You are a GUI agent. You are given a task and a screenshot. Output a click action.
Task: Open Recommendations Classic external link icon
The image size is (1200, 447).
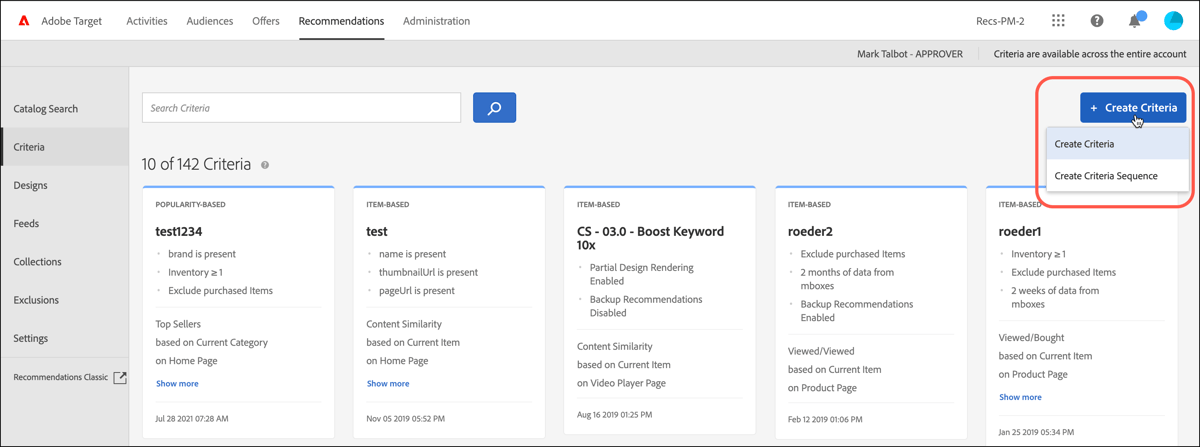coord(120,377)
